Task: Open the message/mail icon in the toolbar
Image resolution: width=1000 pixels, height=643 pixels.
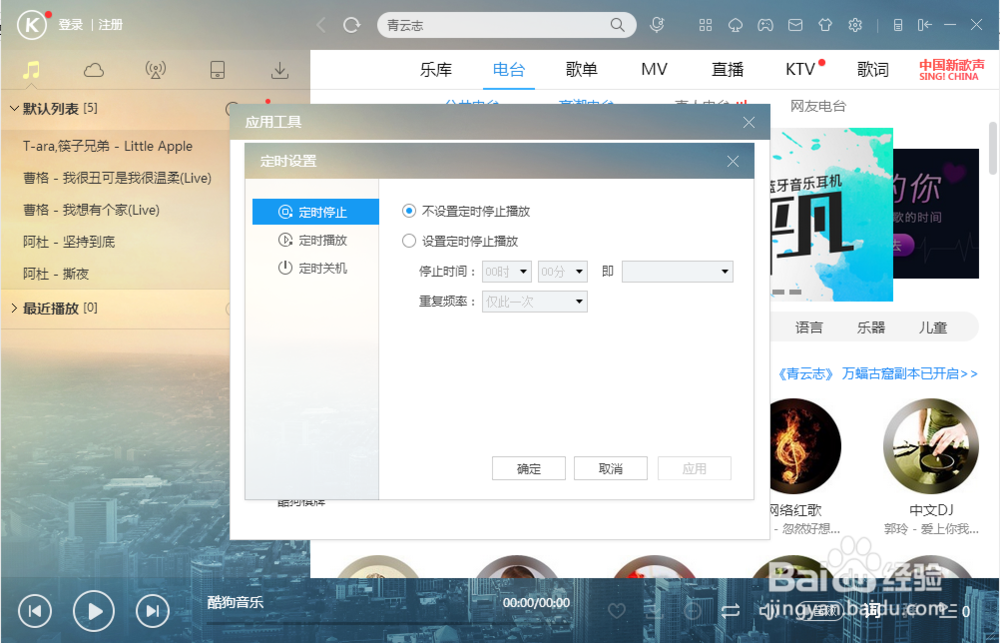Action: [x=796, y=24]
